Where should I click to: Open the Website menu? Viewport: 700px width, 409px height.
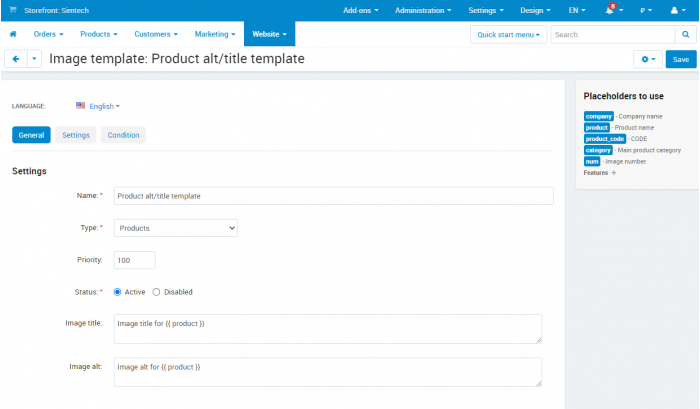click(x=269, y=34)
